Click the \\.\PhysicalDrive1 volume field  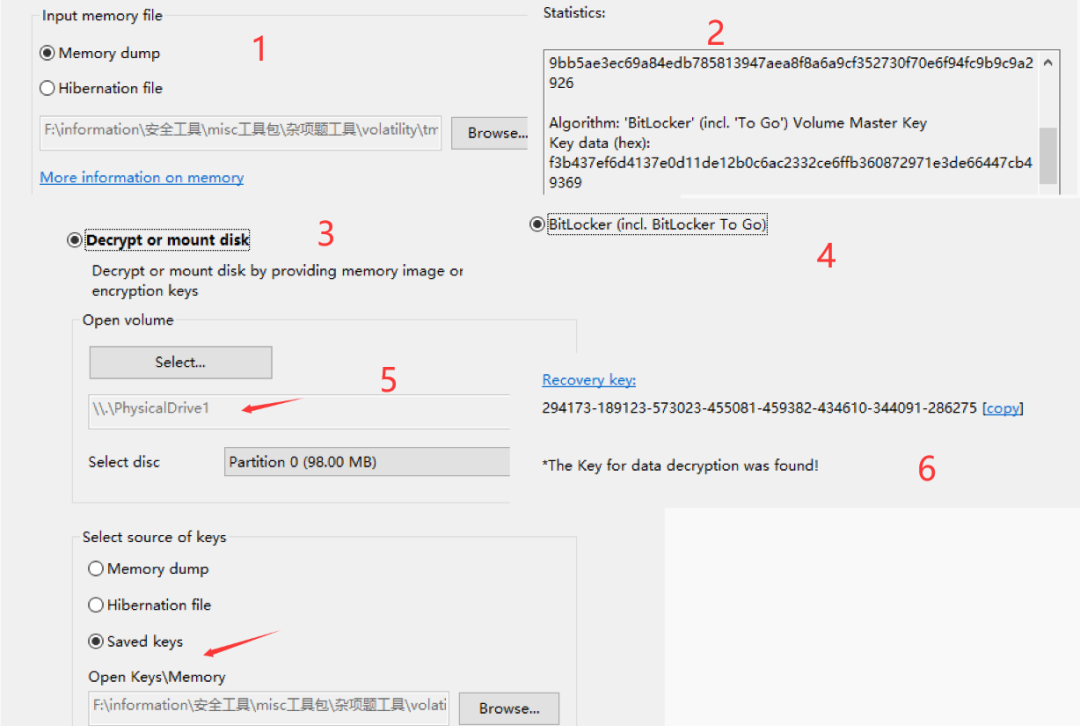299,411
